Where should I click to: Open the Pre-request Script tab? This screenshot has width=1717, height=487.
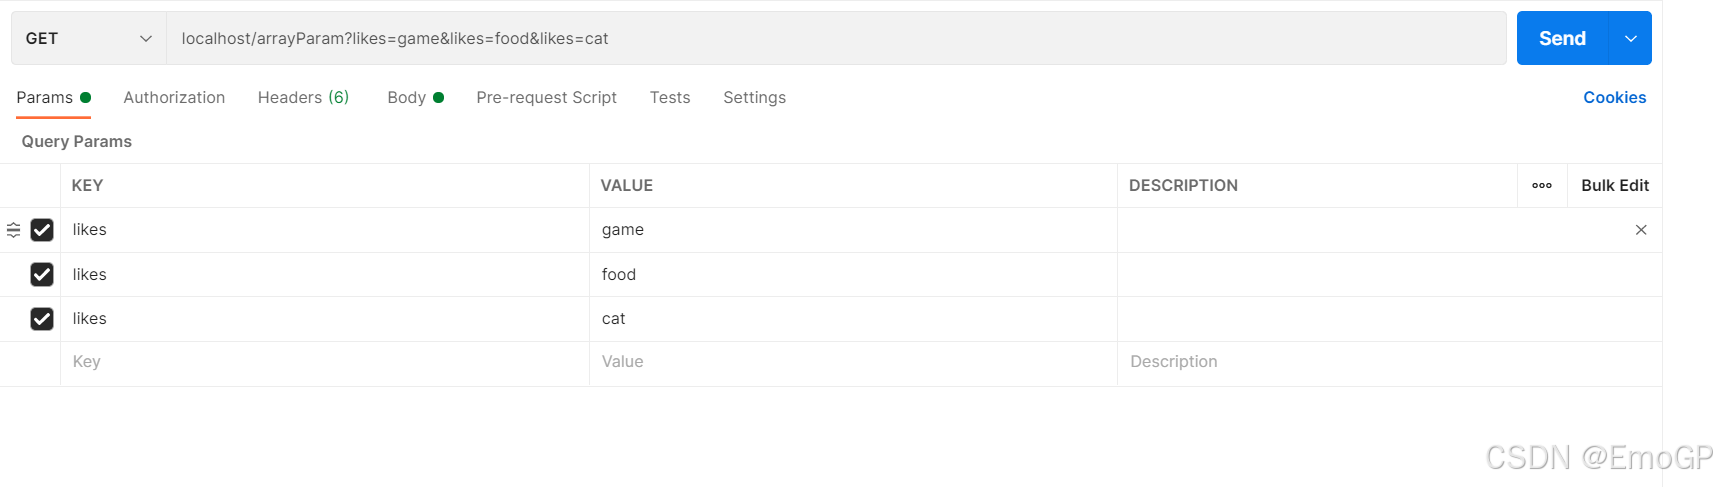(x=546, y=97)
